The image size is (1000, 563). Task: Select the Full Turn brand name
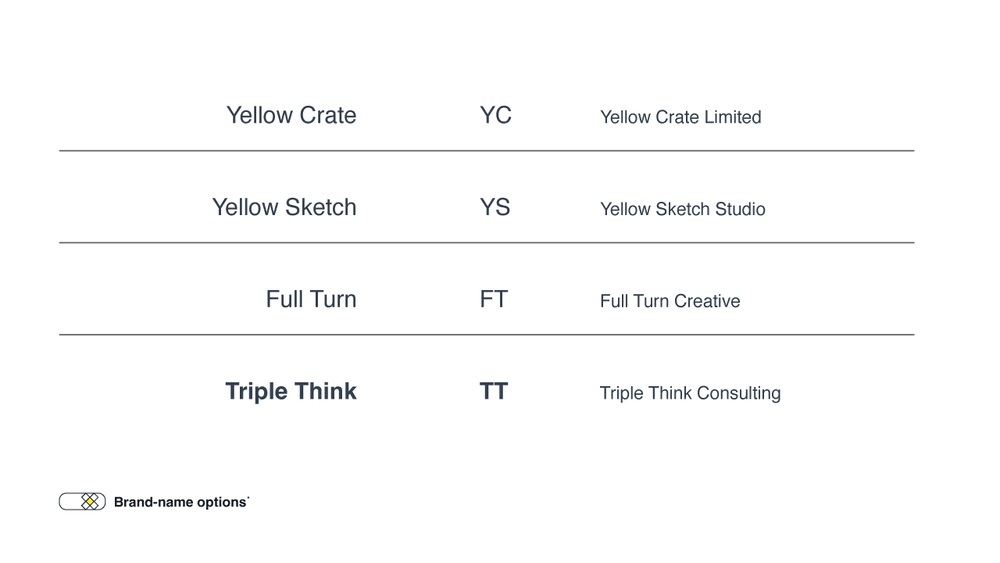[311, 299]
